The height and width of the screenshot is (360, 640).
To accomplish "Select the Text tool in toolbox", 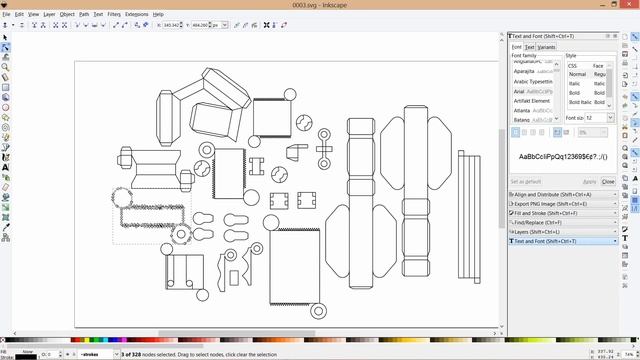I will point(5,167).
